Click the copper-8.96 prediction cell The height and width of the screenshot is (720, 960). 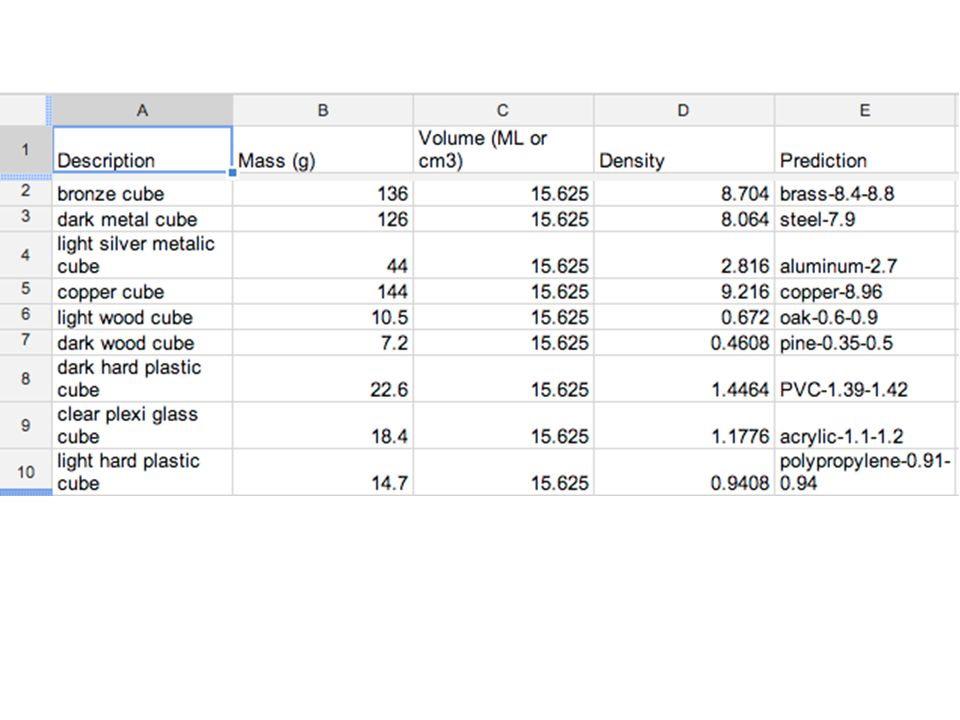tap(864, 291)
